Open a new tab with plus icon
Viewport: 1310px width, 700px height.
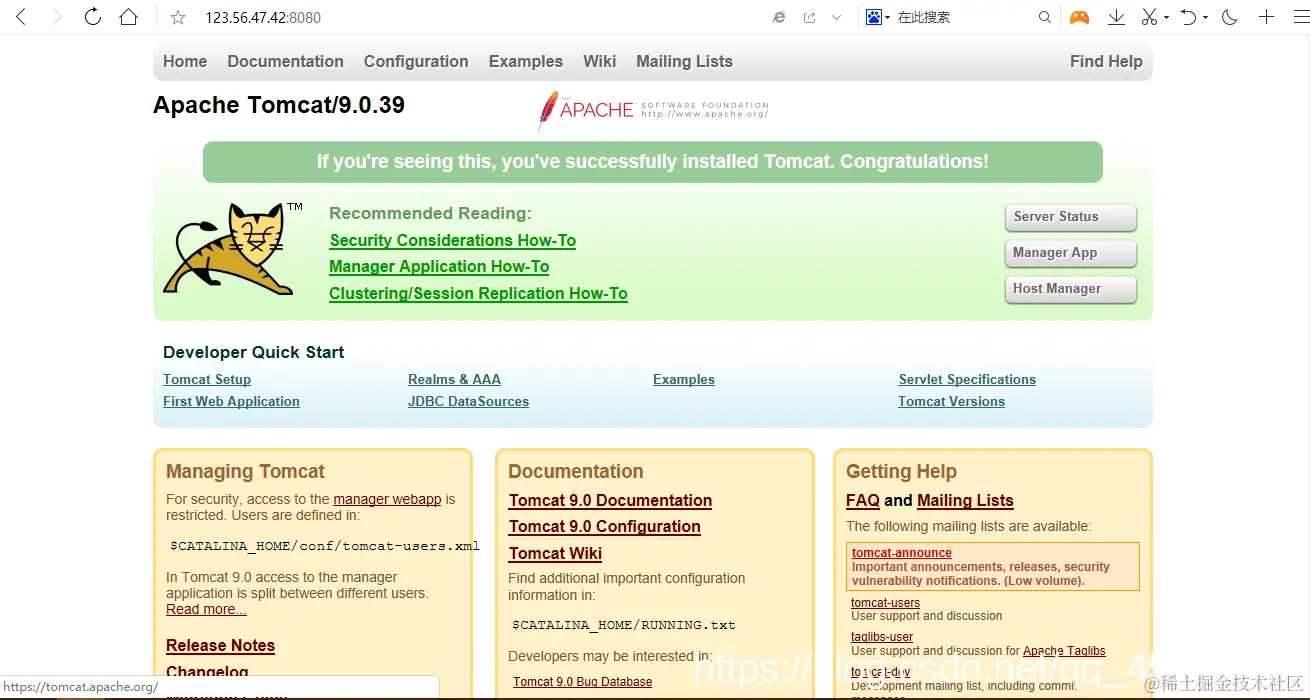click(1266, 17)
